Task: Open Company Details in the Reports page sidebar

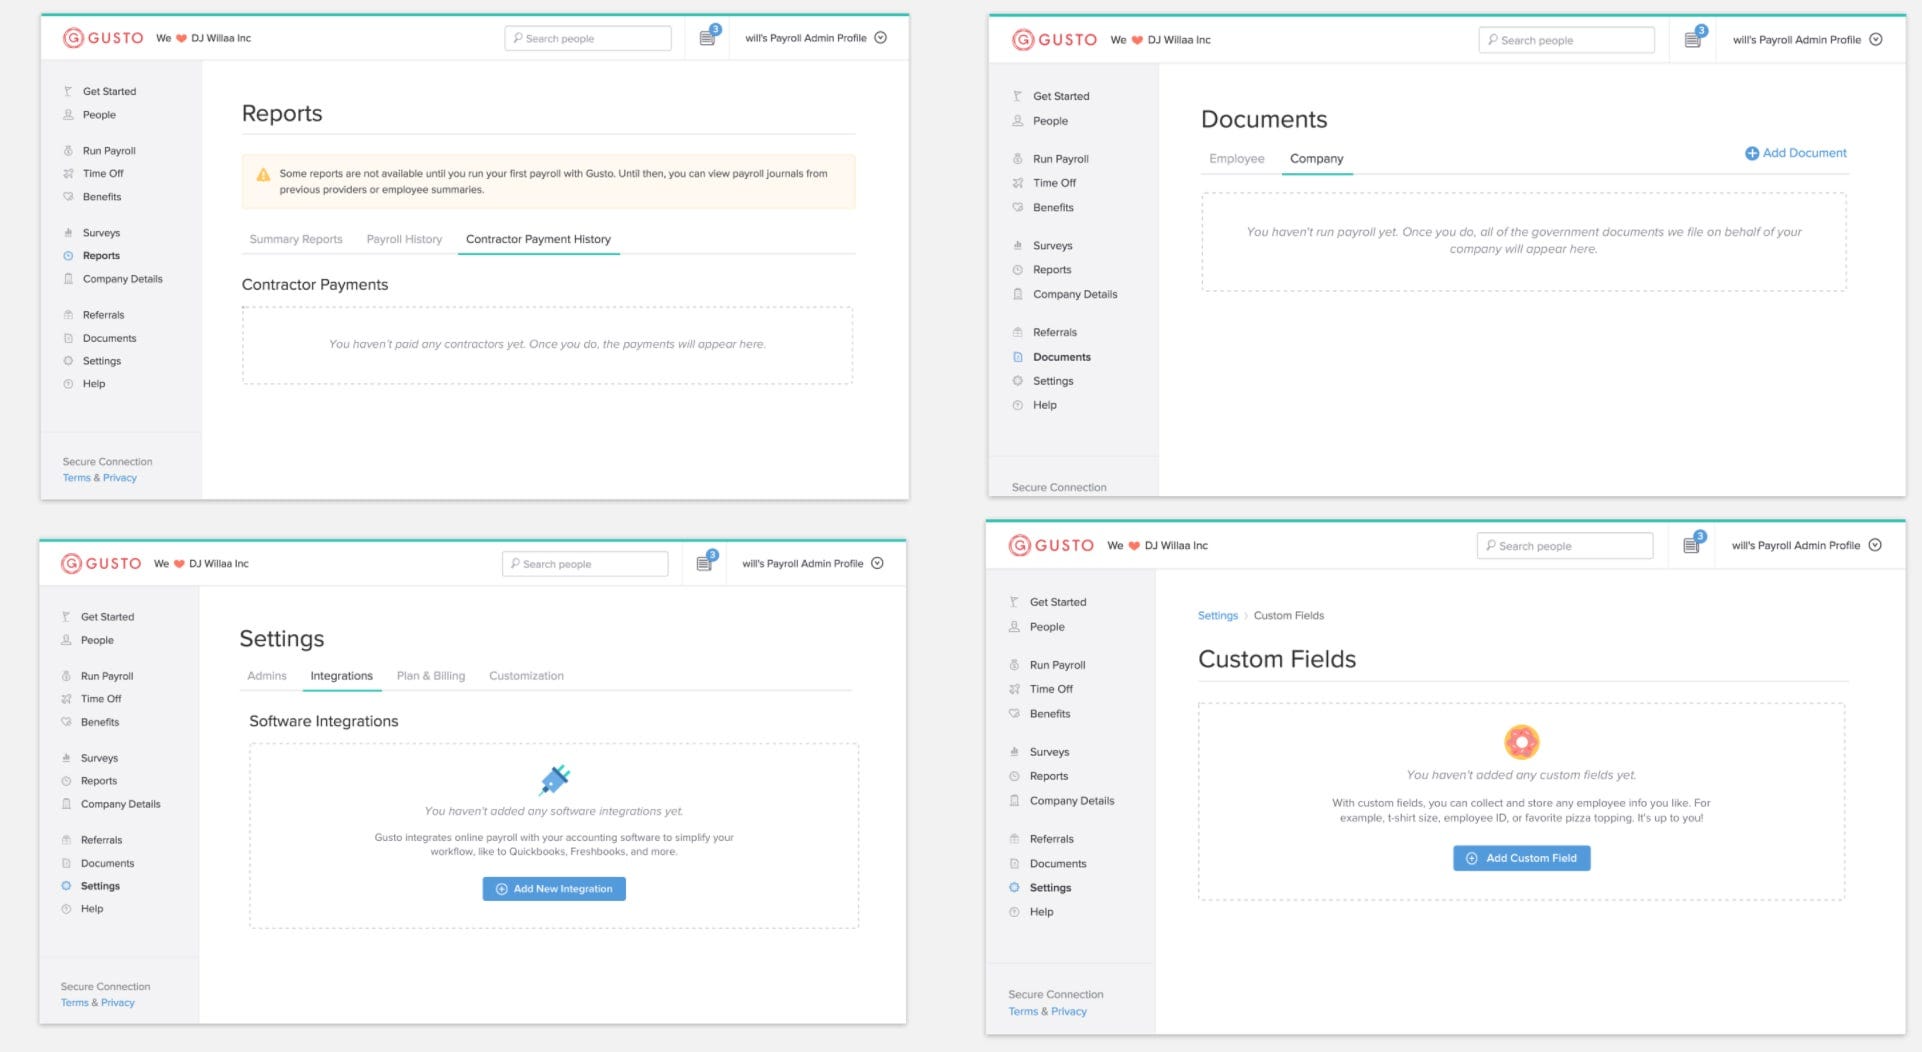Action: pyautogui.click(x=122, y=279)
